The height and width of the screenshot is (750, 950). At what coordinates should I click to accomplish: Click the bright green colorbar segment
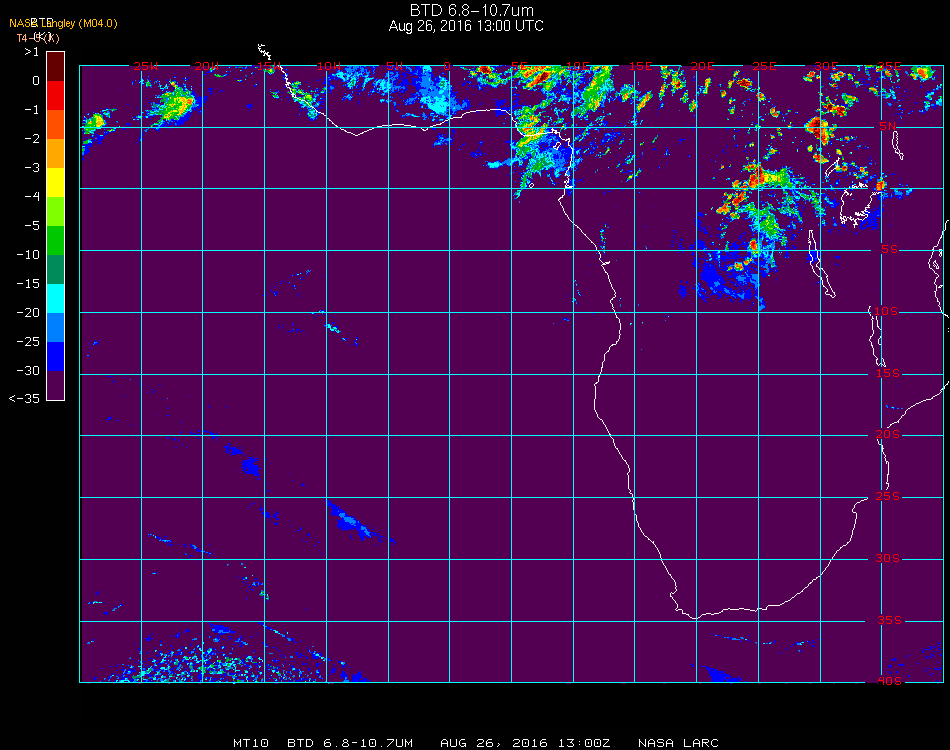pyautogui.click(x=55, y=211)
